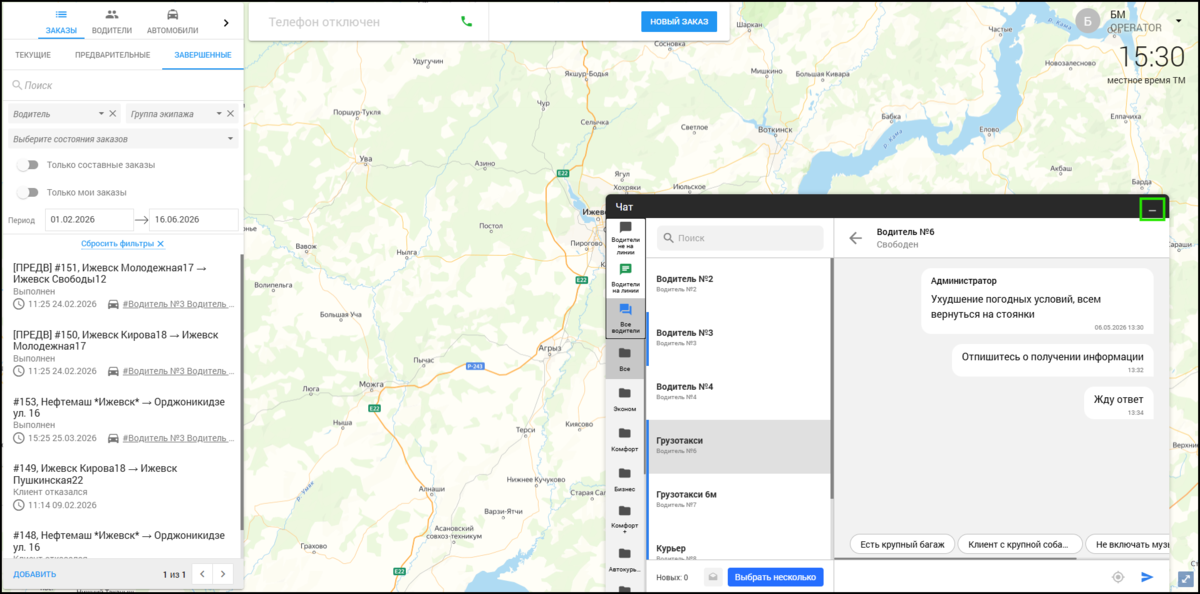The image size is (1200, 594).
Task: Select the ТЕКУЩИЕ orders tab
Action: pyautogui.click(x=33, y=55)
